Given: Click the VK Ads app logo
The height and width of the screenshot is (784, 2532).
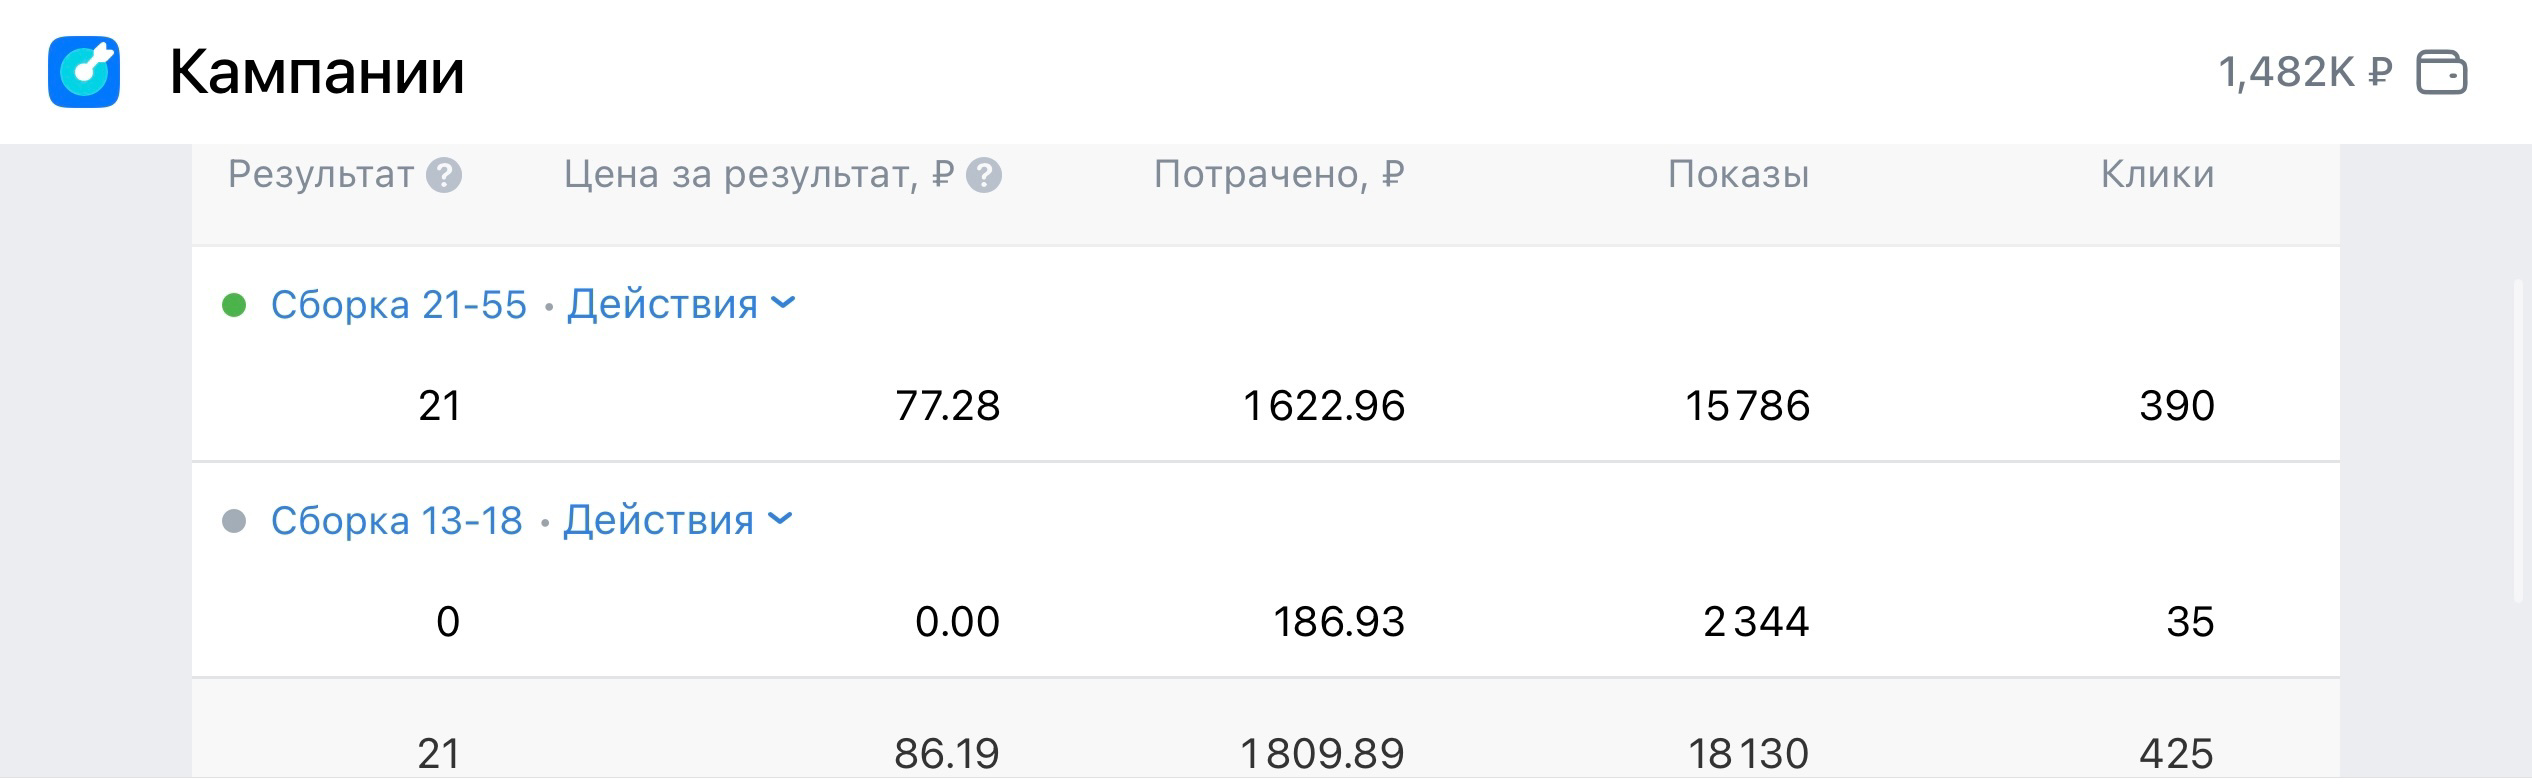Looking at the screenshot, I should [x=84, y=72].
